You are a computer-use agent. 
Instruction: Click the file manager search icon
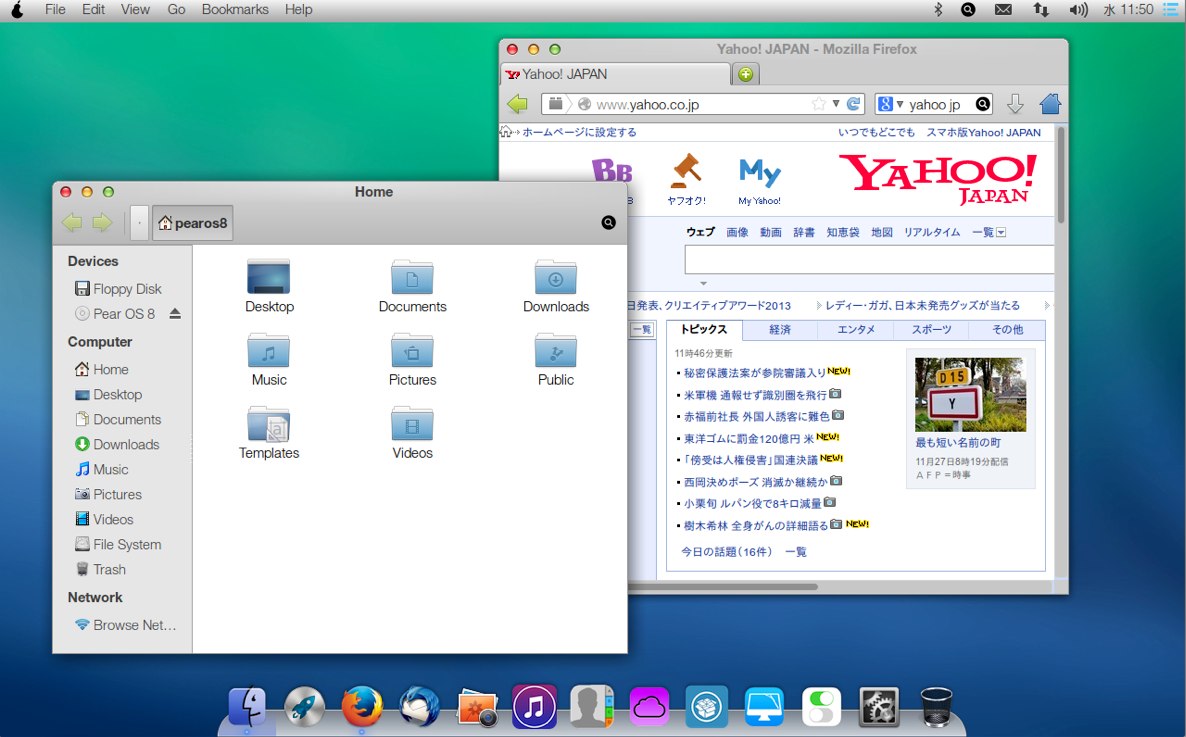coord(608,222)
